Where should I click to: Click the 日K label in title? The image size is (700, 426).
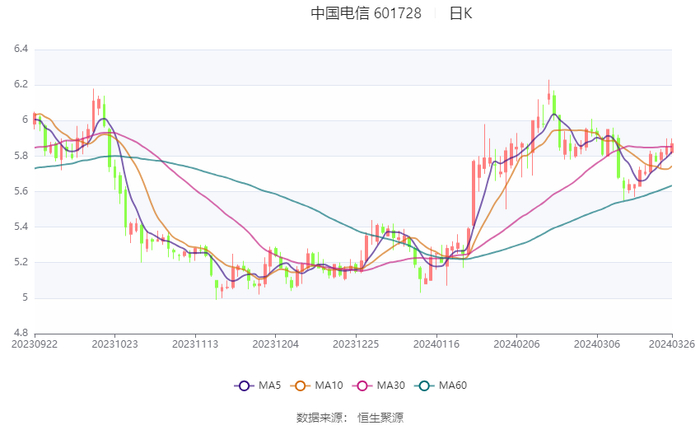coord(460,13)
